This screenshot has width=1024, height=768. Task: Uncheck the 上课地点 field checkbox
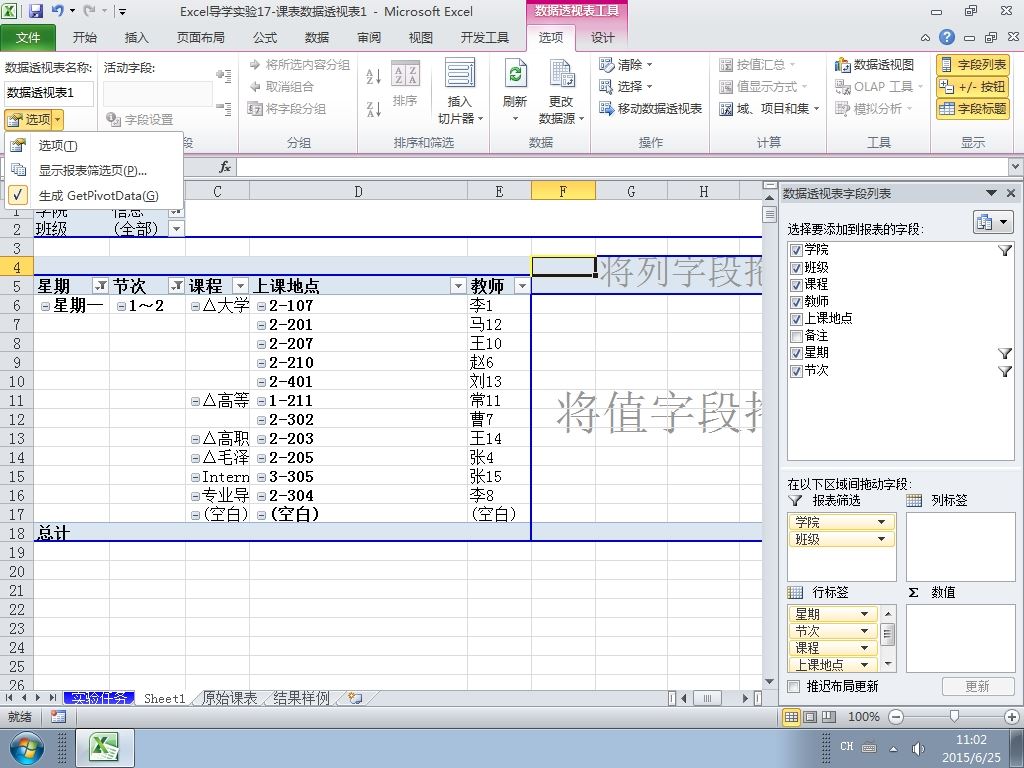(796, 319)
